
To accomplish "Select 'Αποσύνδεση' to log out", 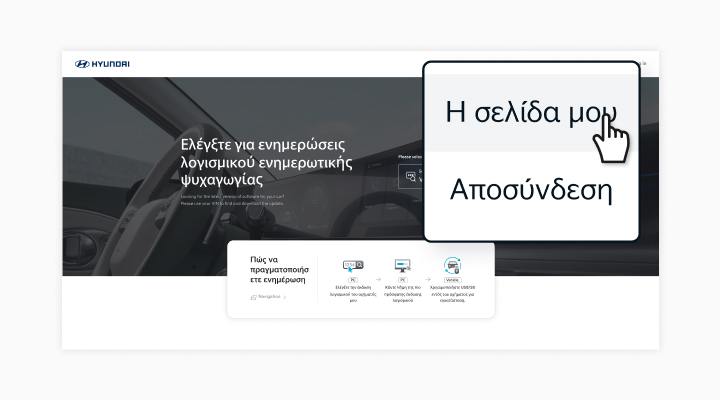I will (530, 188).
